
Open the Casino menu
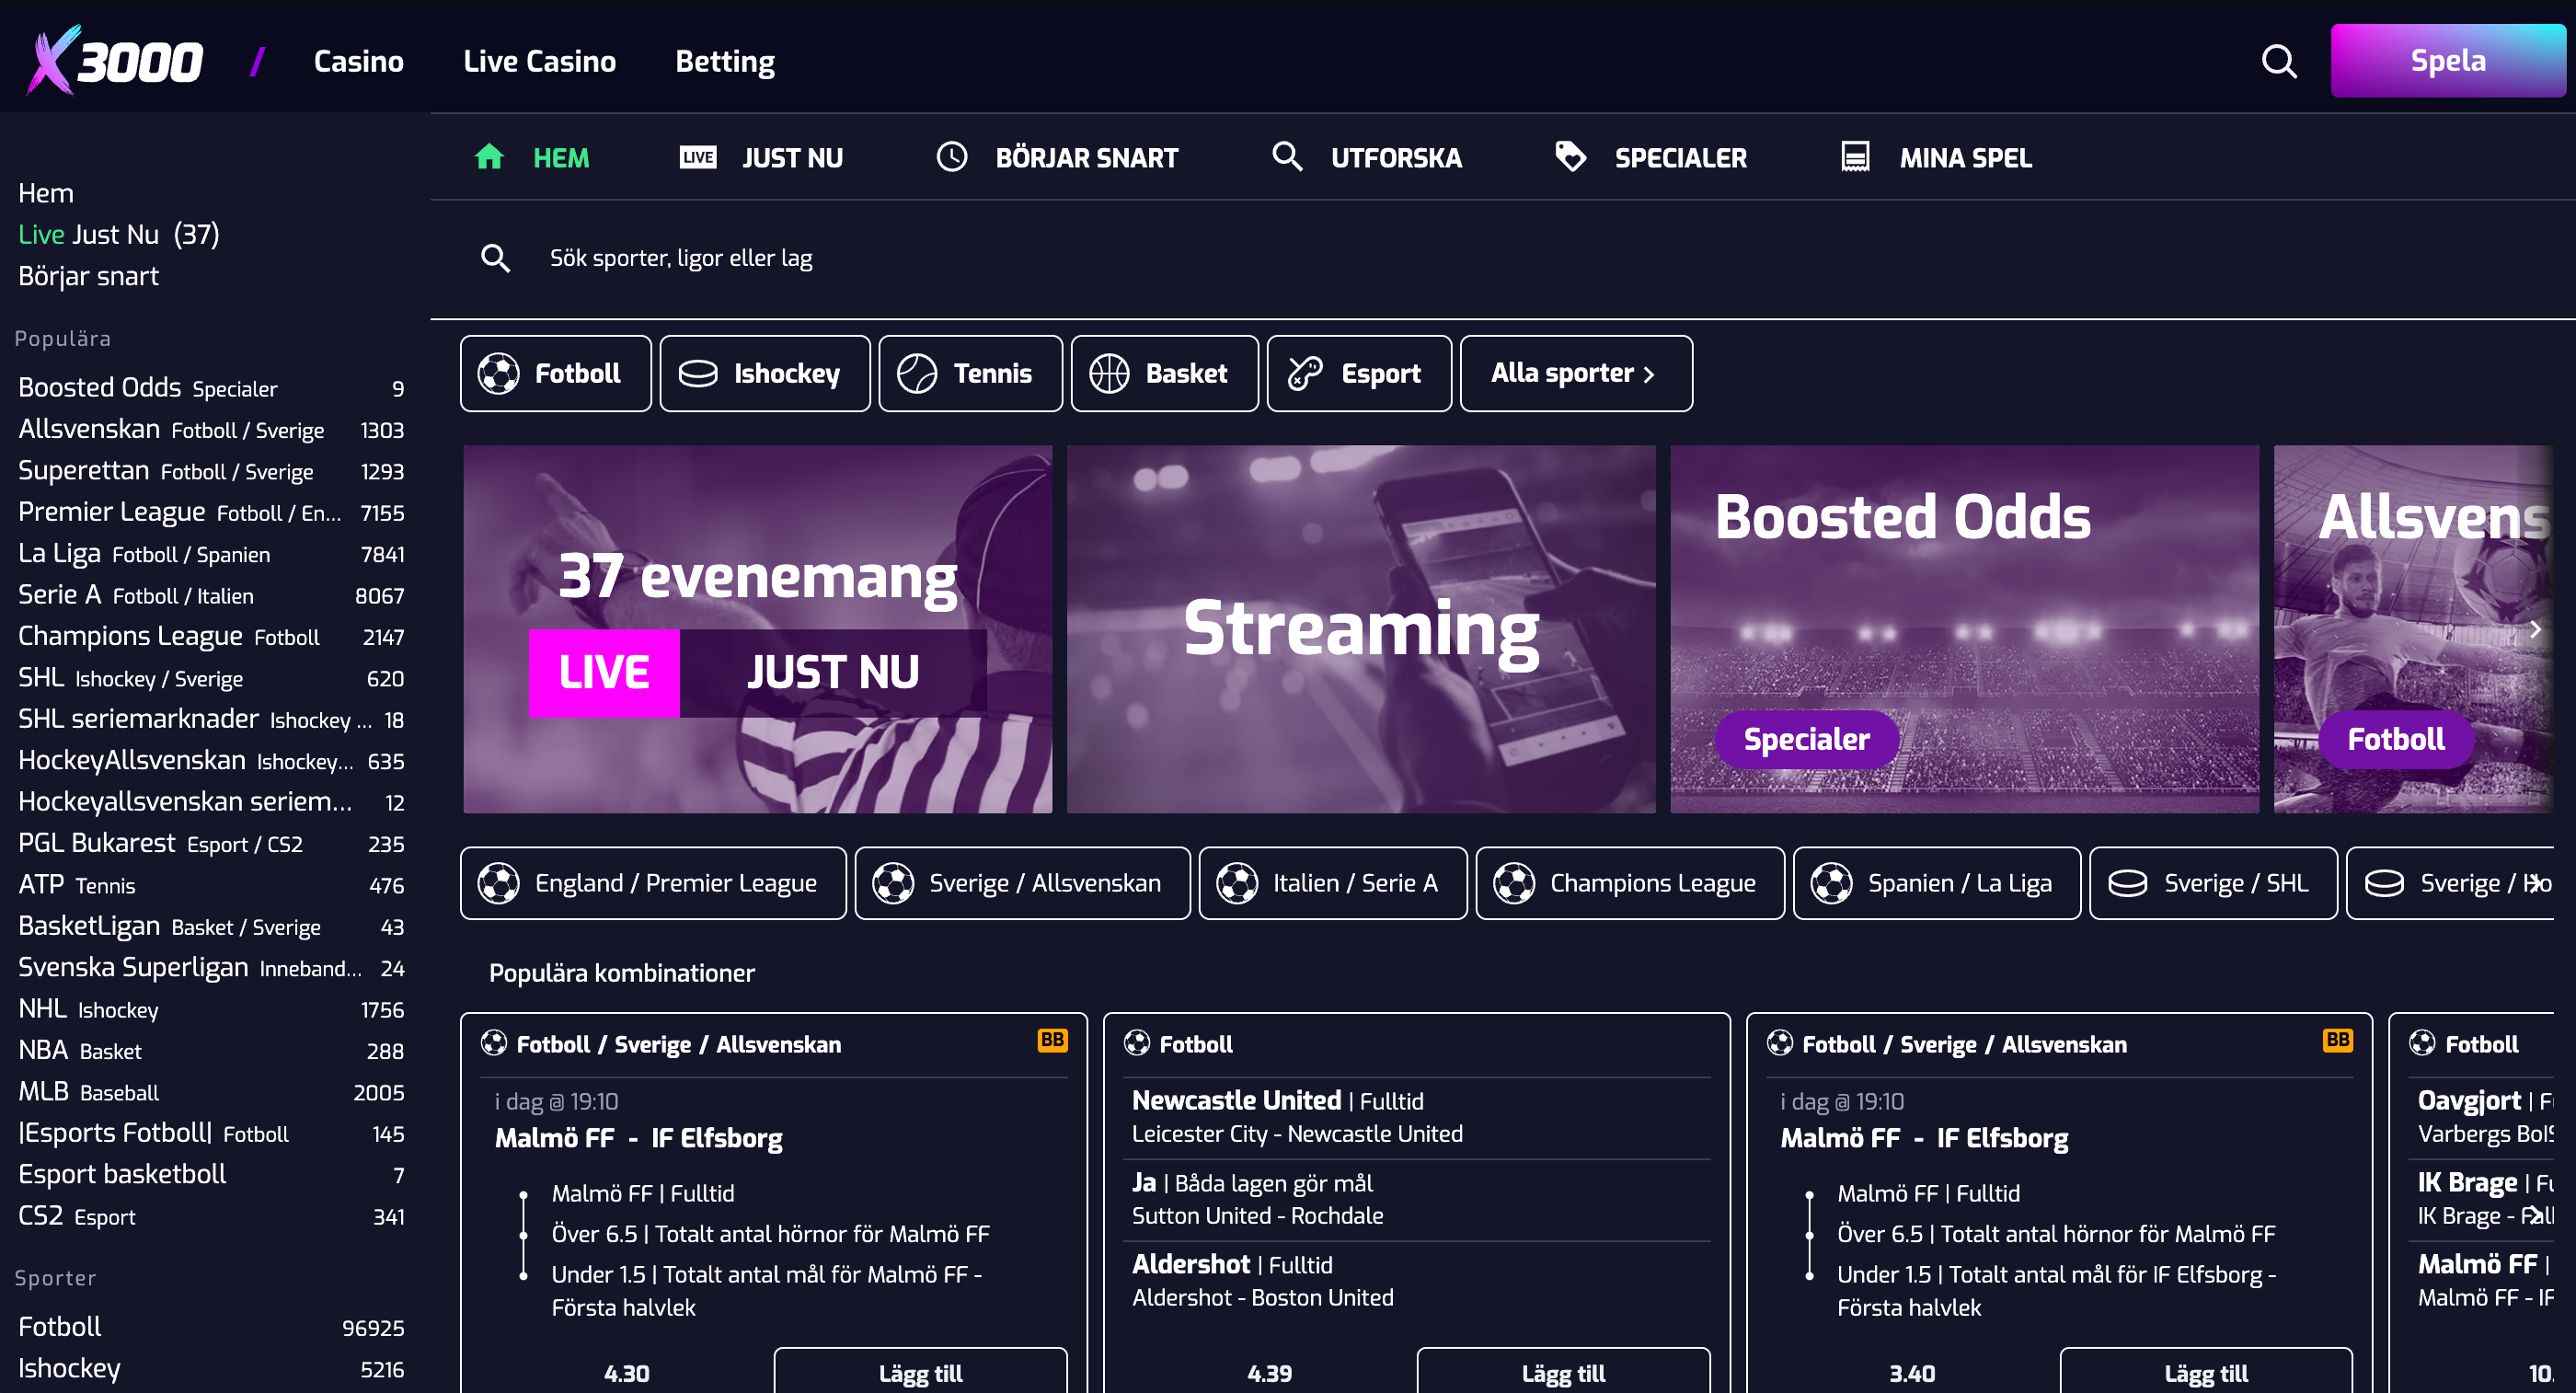point(358,61)
